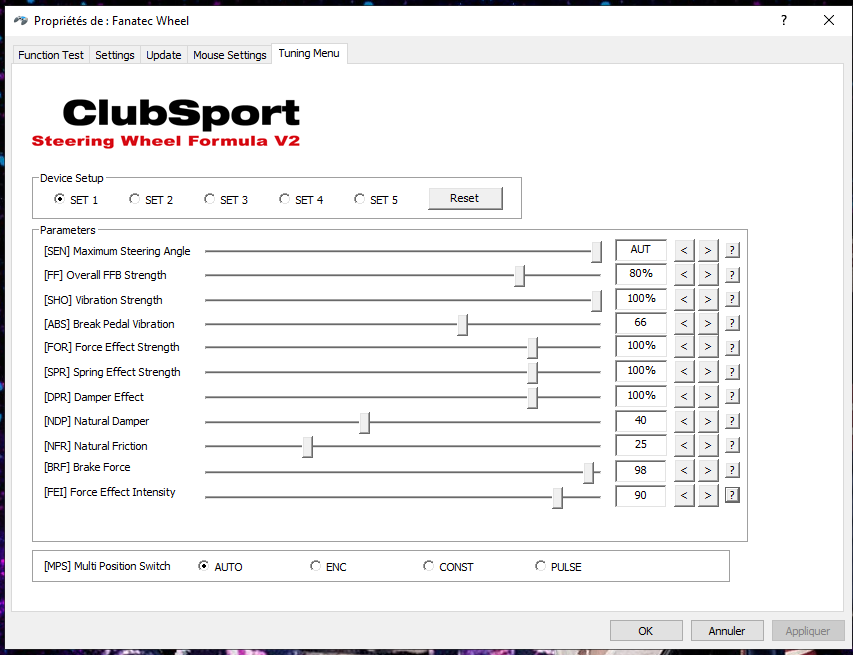Select SET 5 device setup

tap(376, 200)
